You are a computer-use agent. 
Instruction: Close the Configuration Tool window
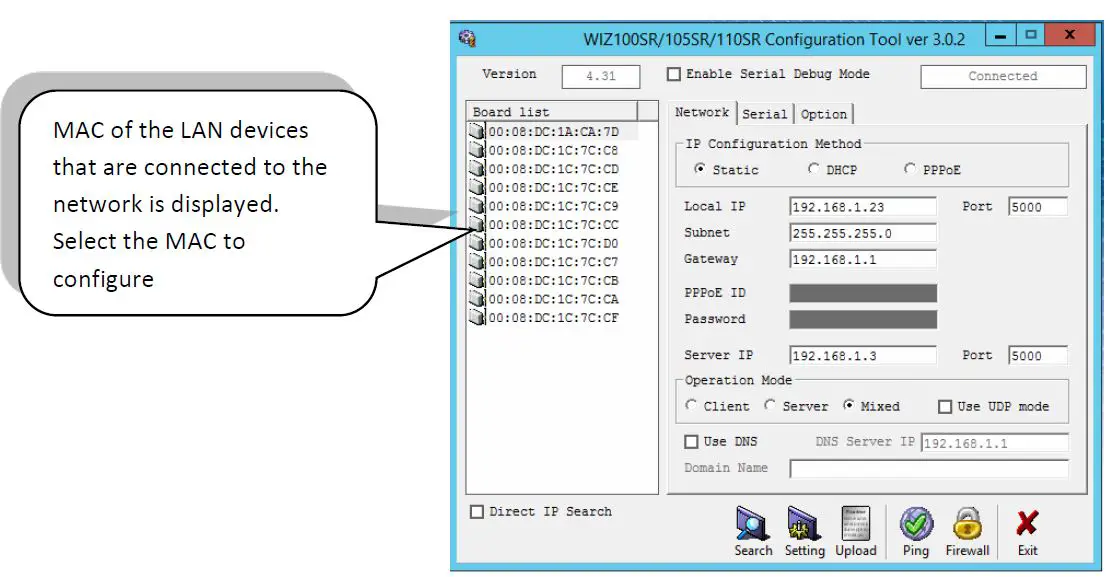click(1069, 36)
